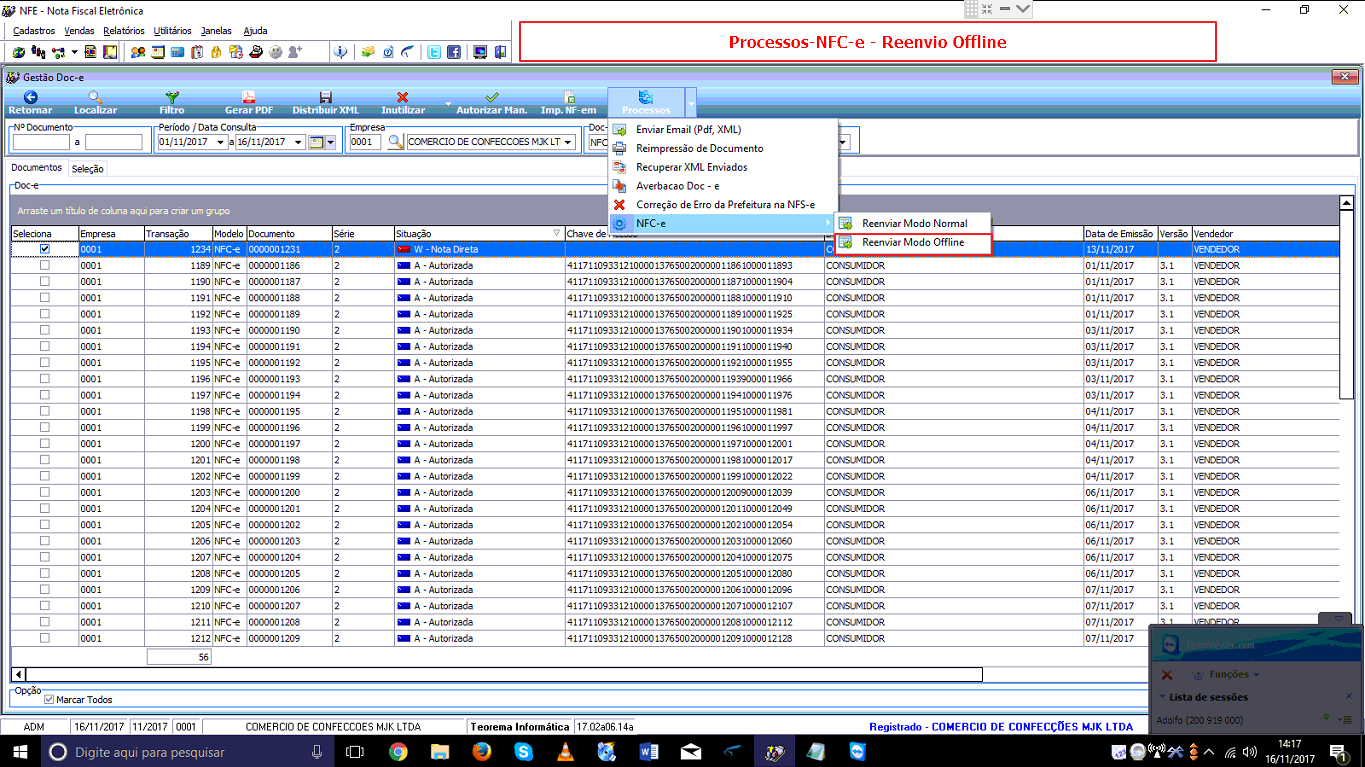Collapse the Lista de sessões section
The width and height of the screenshot is (1365, 767).
click(1162, 697)
